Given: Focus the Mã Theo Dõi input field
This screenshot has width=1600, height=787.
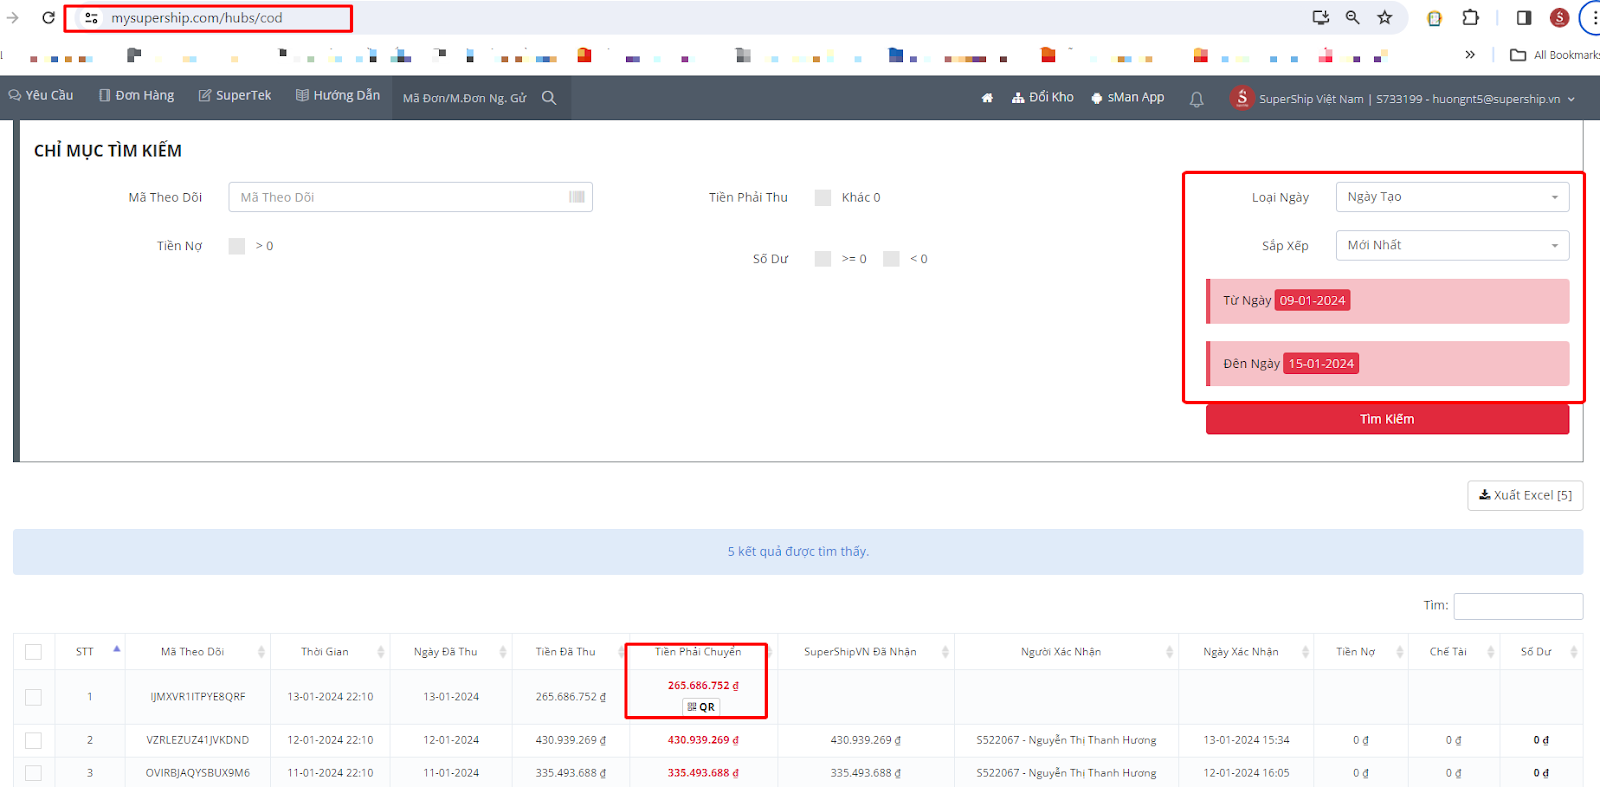Looking at the screenshot, I should click(x=410, y=197).
